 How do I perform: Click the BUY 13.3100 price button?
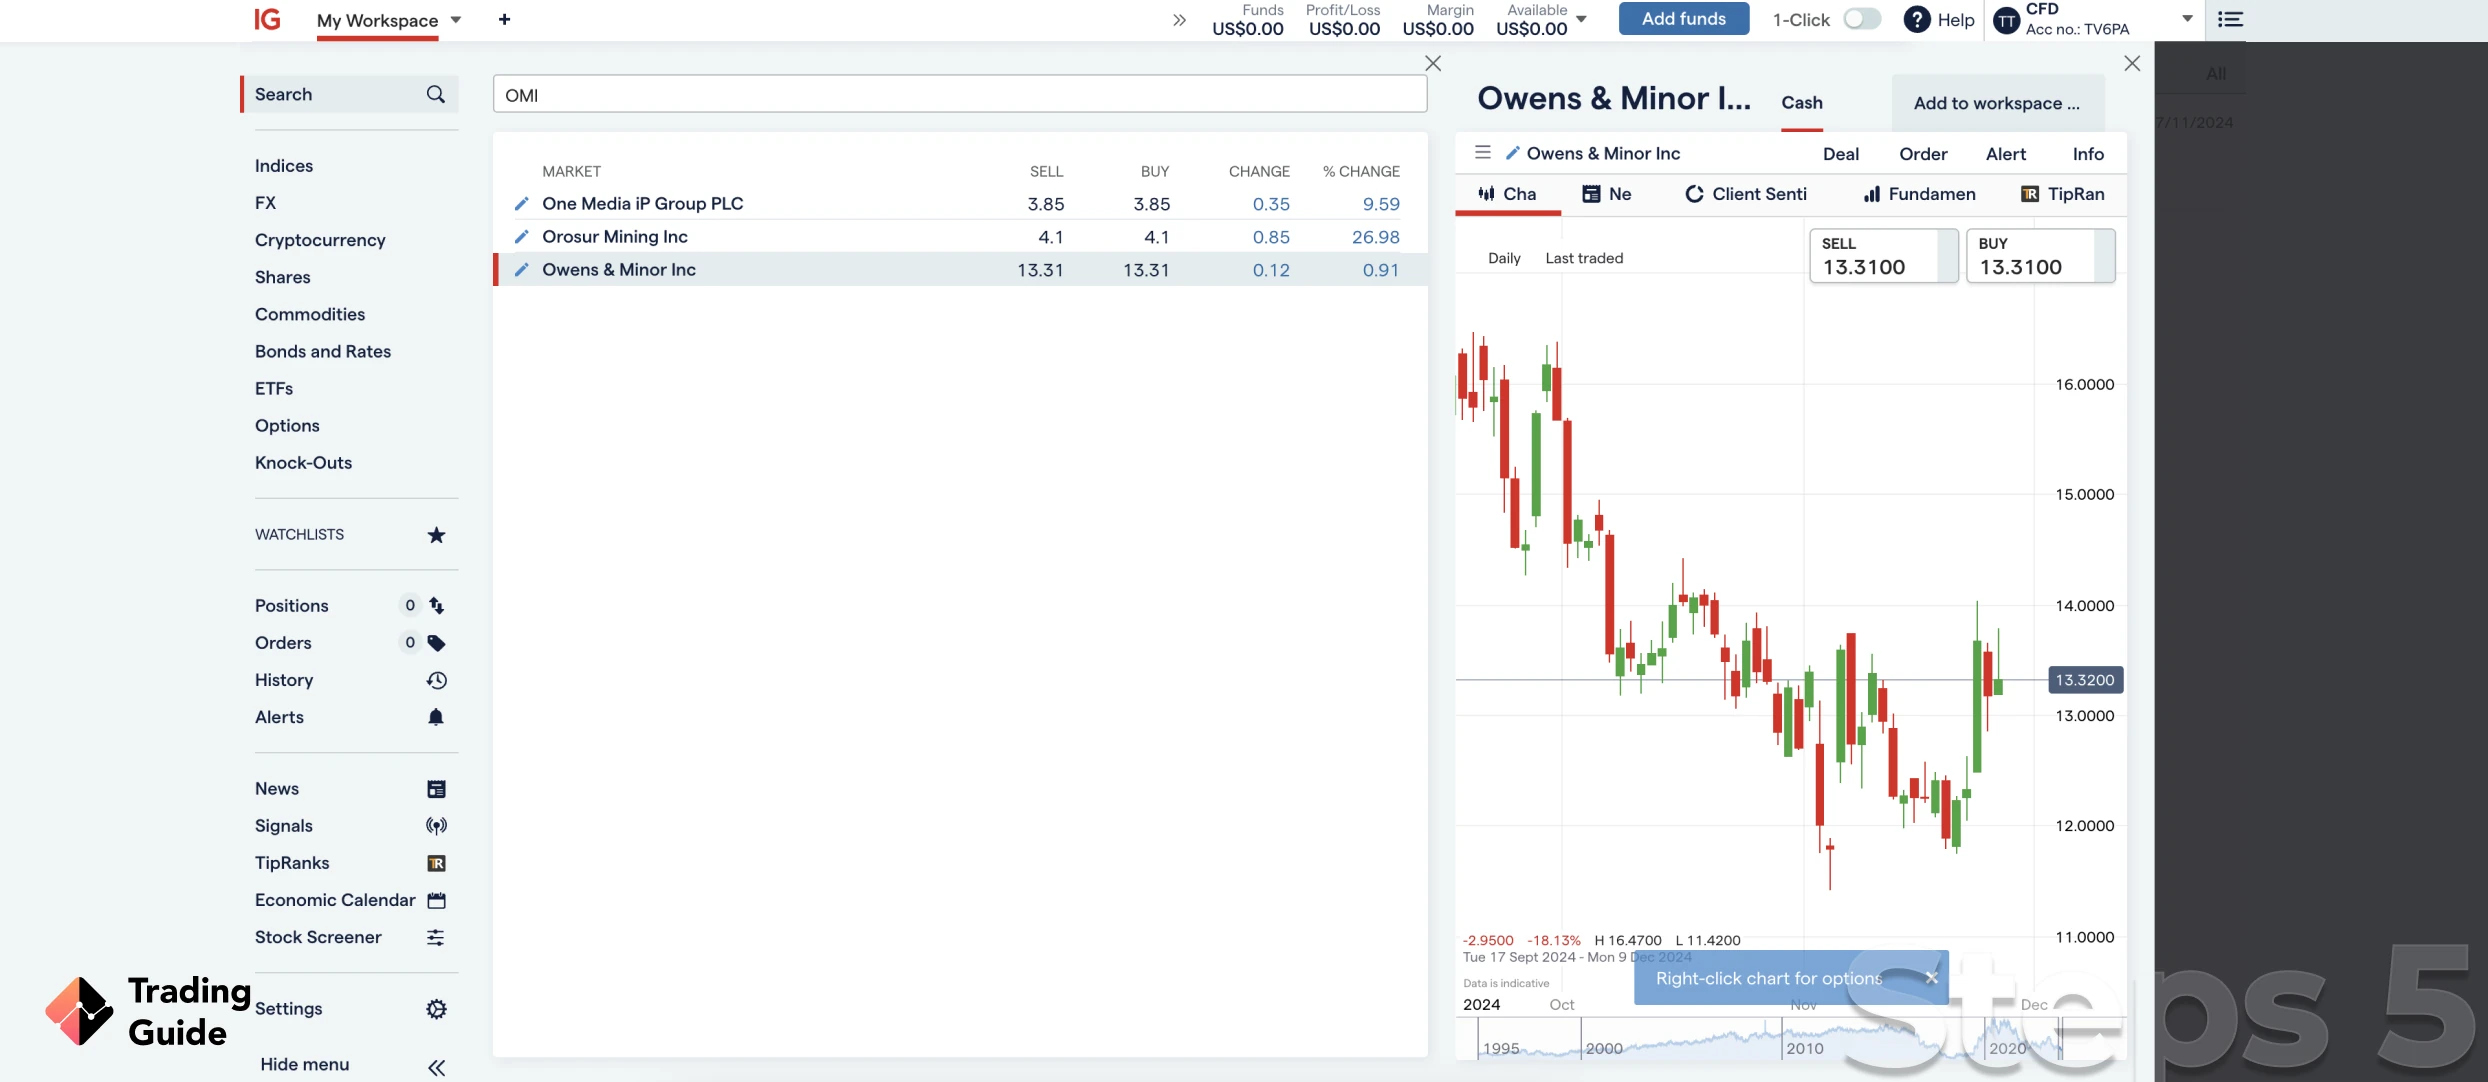point(2040,256)
